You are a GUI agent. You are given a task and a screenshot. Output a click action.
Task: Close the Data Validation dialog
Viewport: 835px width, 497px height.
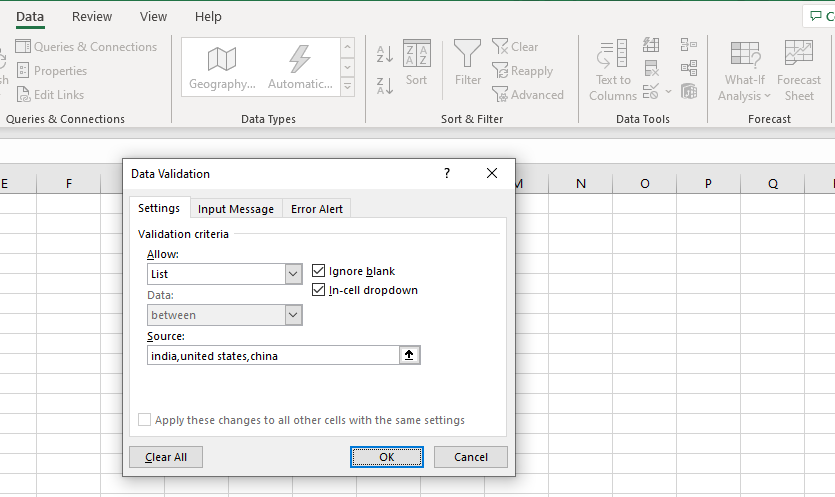[x=492, y=173]
